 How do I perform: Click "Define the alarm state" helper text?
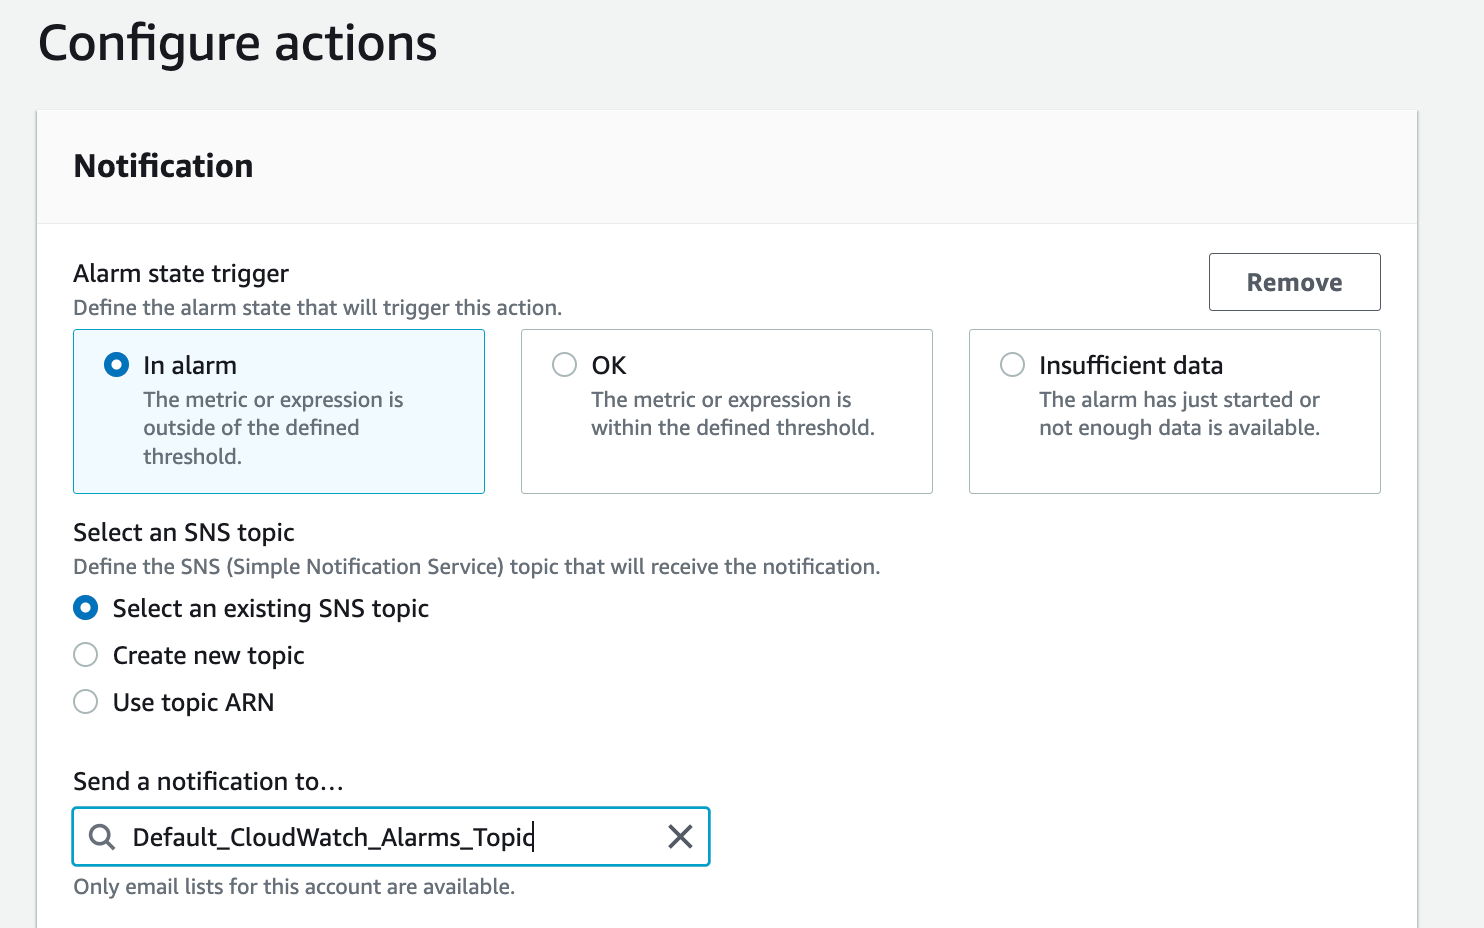(x=317, y=308)
